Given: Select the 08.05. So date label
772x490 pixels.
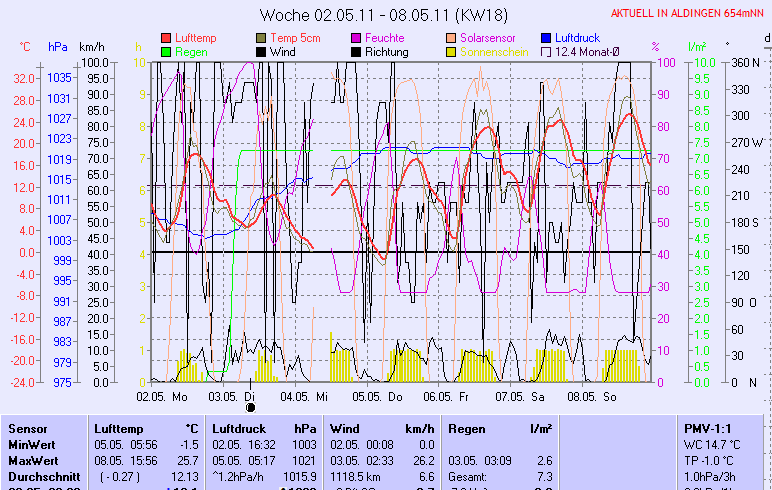Looking at the screenshot, I should coord(594,396).
